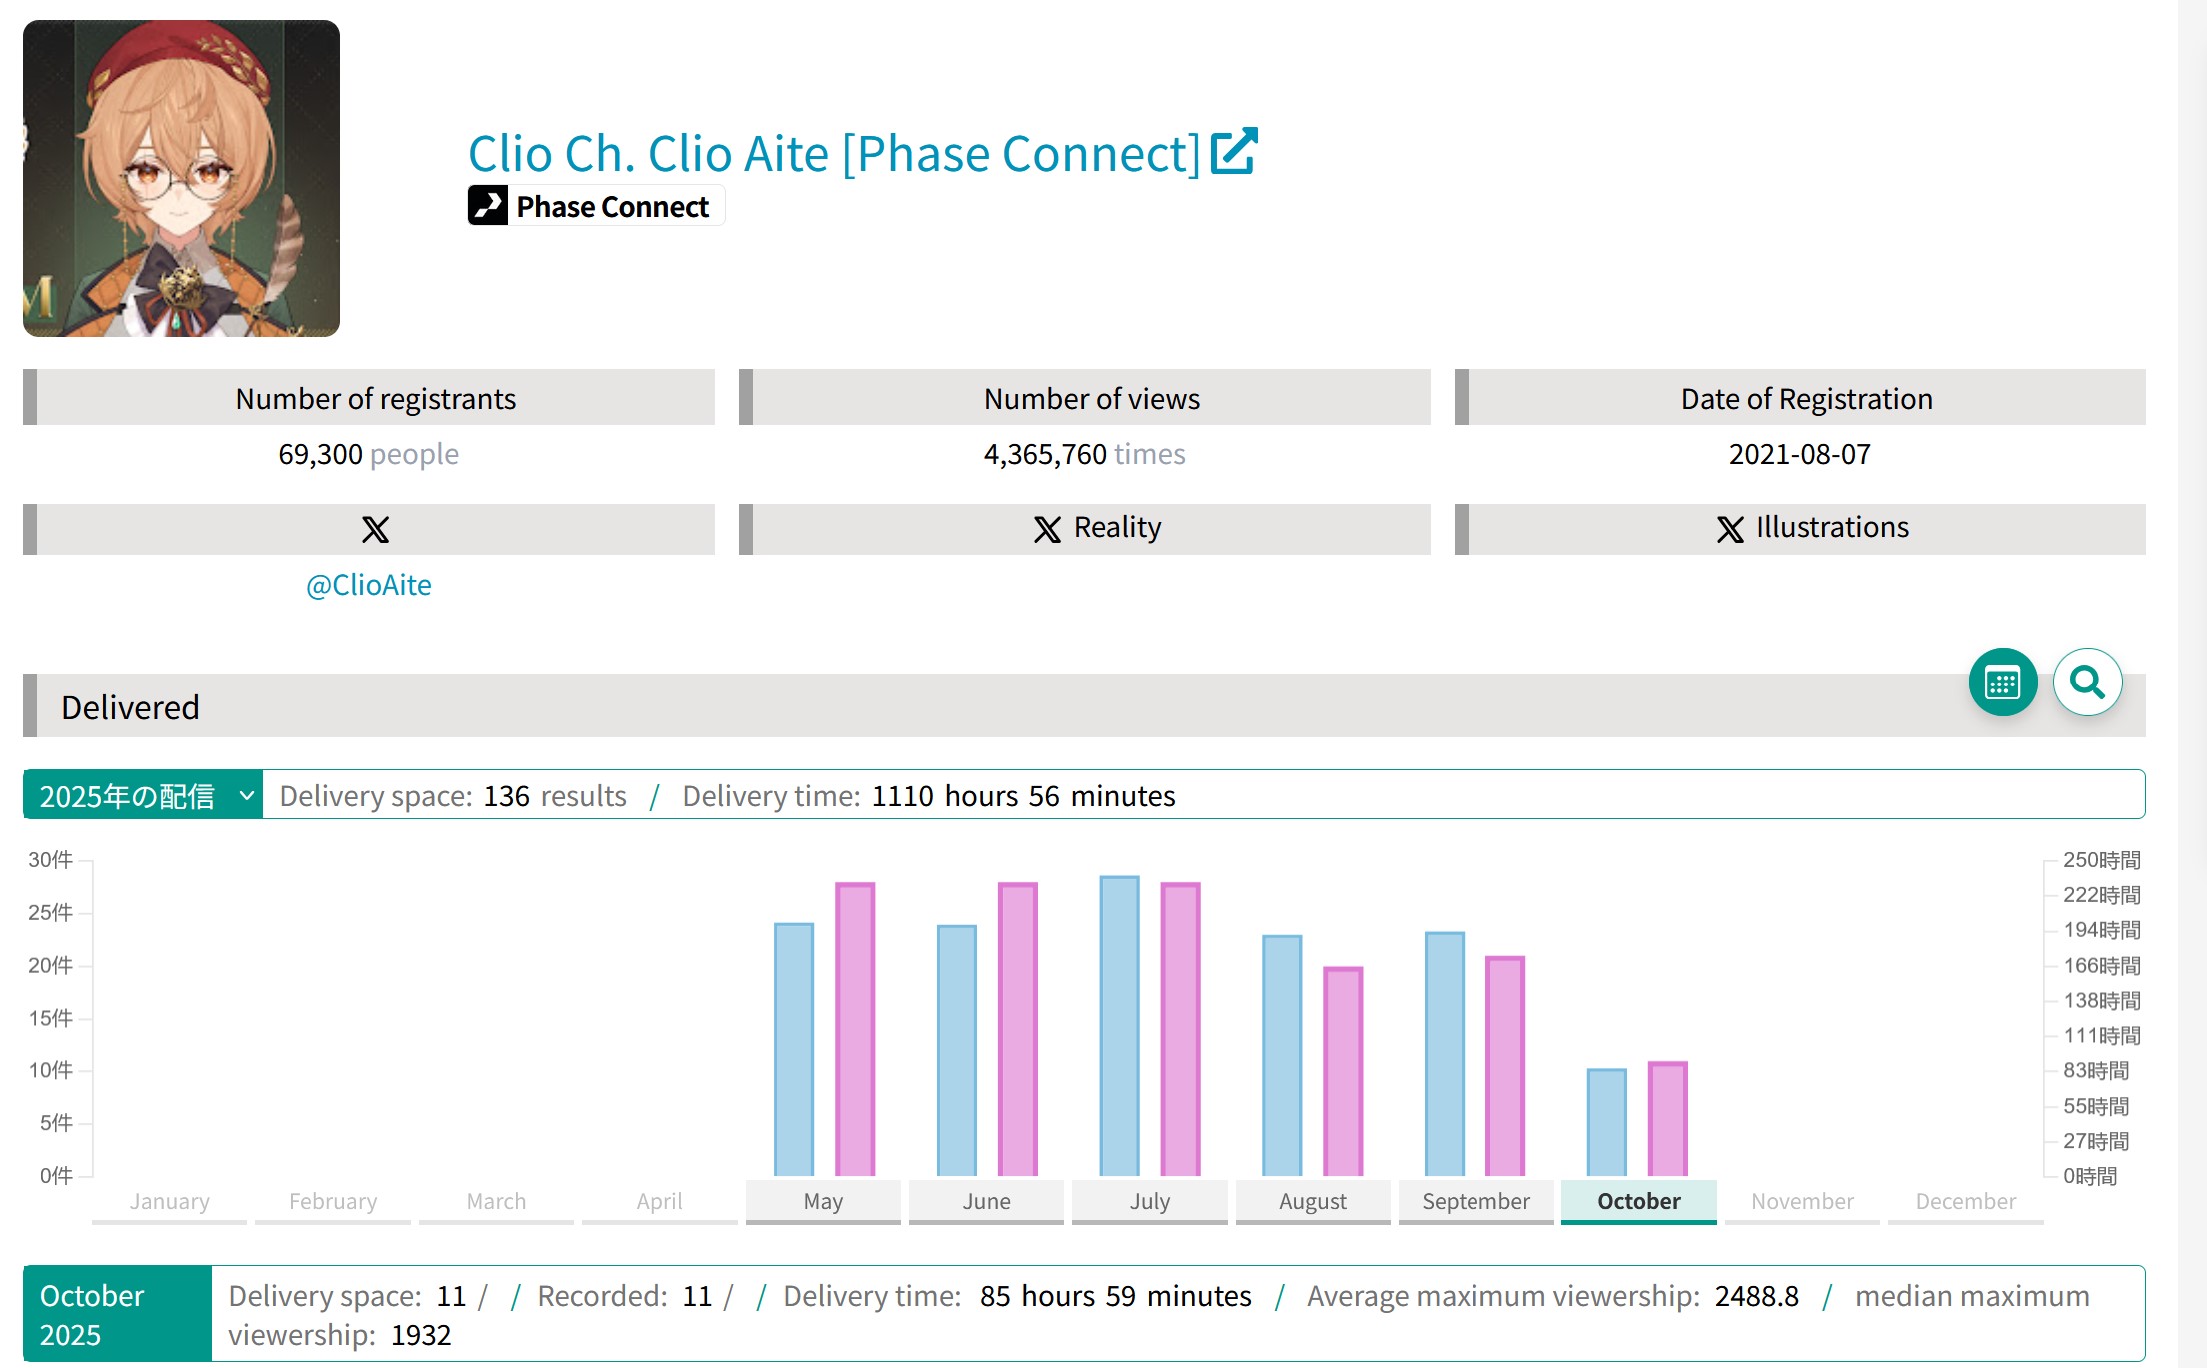The height and width of the screenshot is (1368, 2207).
Task: Select the September month tab
Action: coord(1475,1201)
